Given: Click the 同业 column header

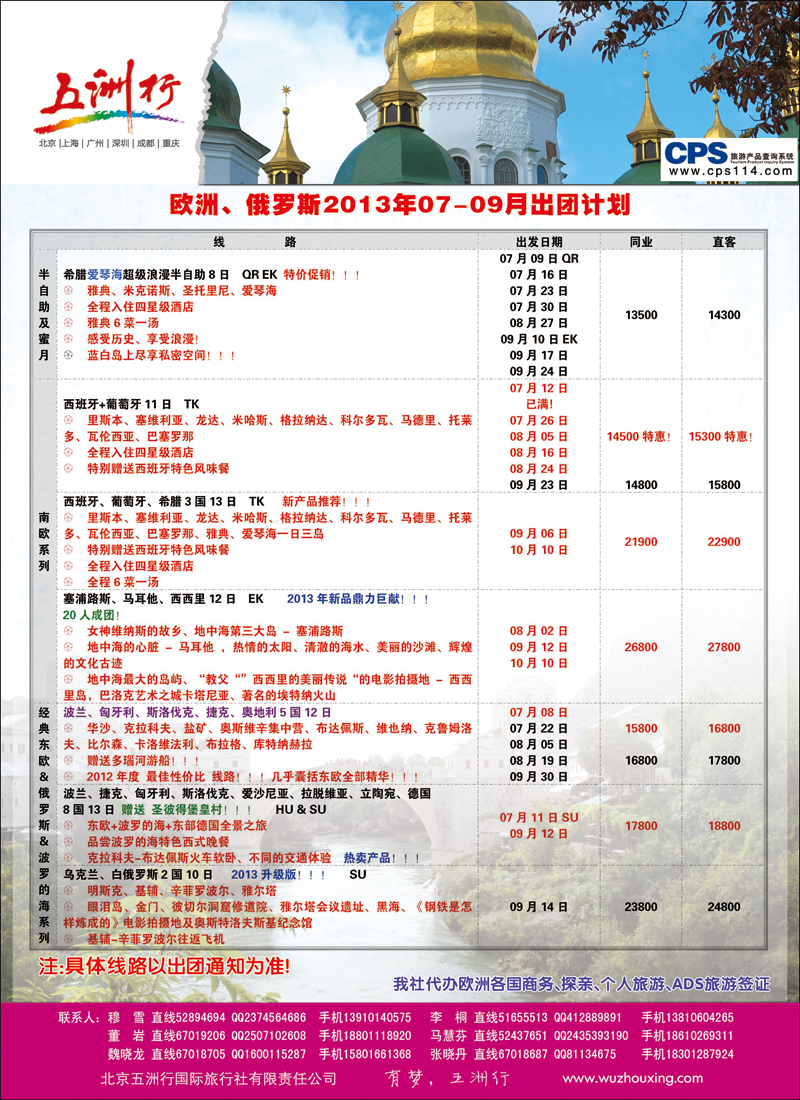Looking at the screenshot, I should tap(641, 241).
